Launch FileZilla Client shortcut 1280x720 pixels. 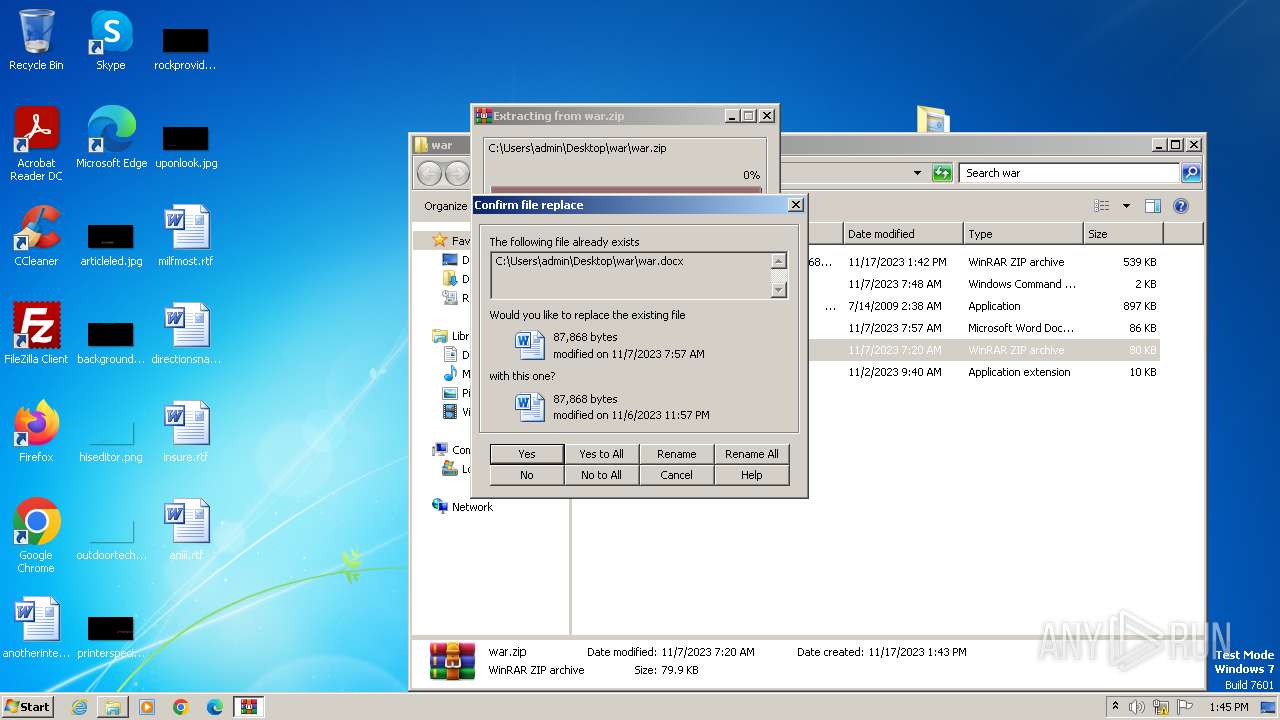(x=36, y=334)
